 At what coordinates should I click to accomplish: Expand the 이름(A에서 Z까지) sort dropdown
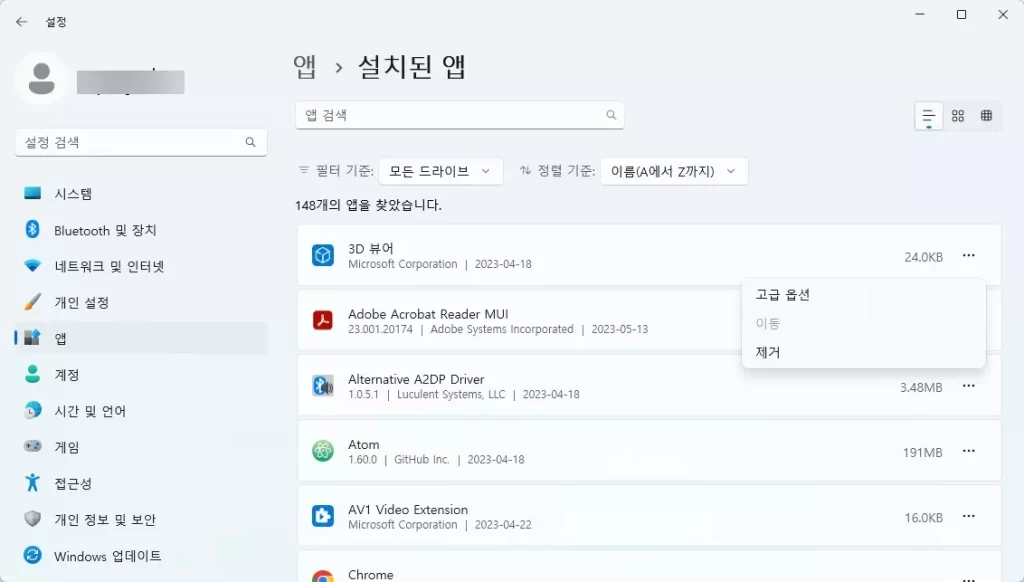(674, 171)
